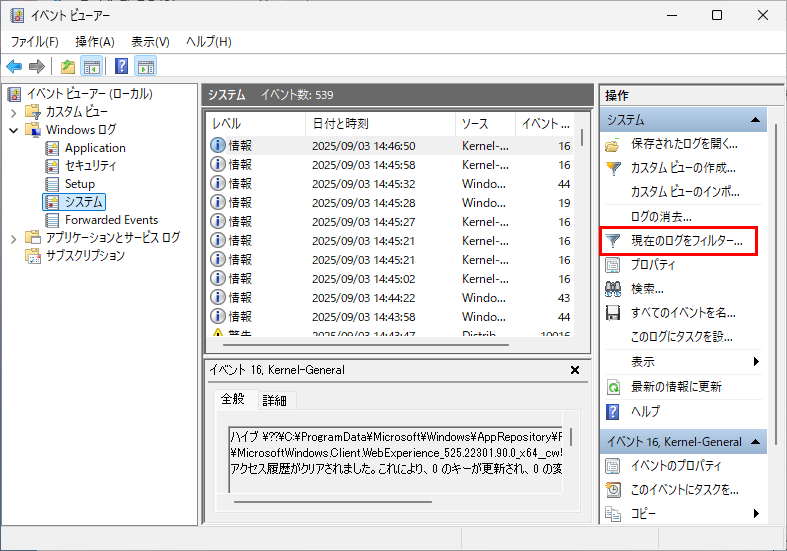Open the 表示(V) menu
The height and width of the screenshot is (551, 787).
pos(150,42)
